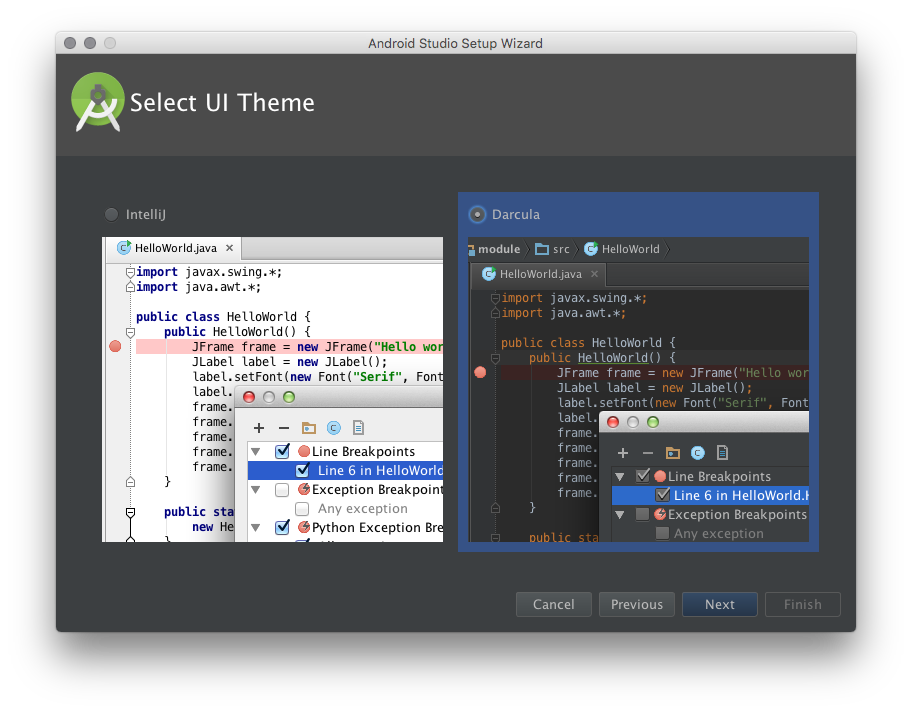Screen dimensions: 912x712
Task: Toggle Any exception checkbox in Darcula preview
Action: tap(662, 533)
